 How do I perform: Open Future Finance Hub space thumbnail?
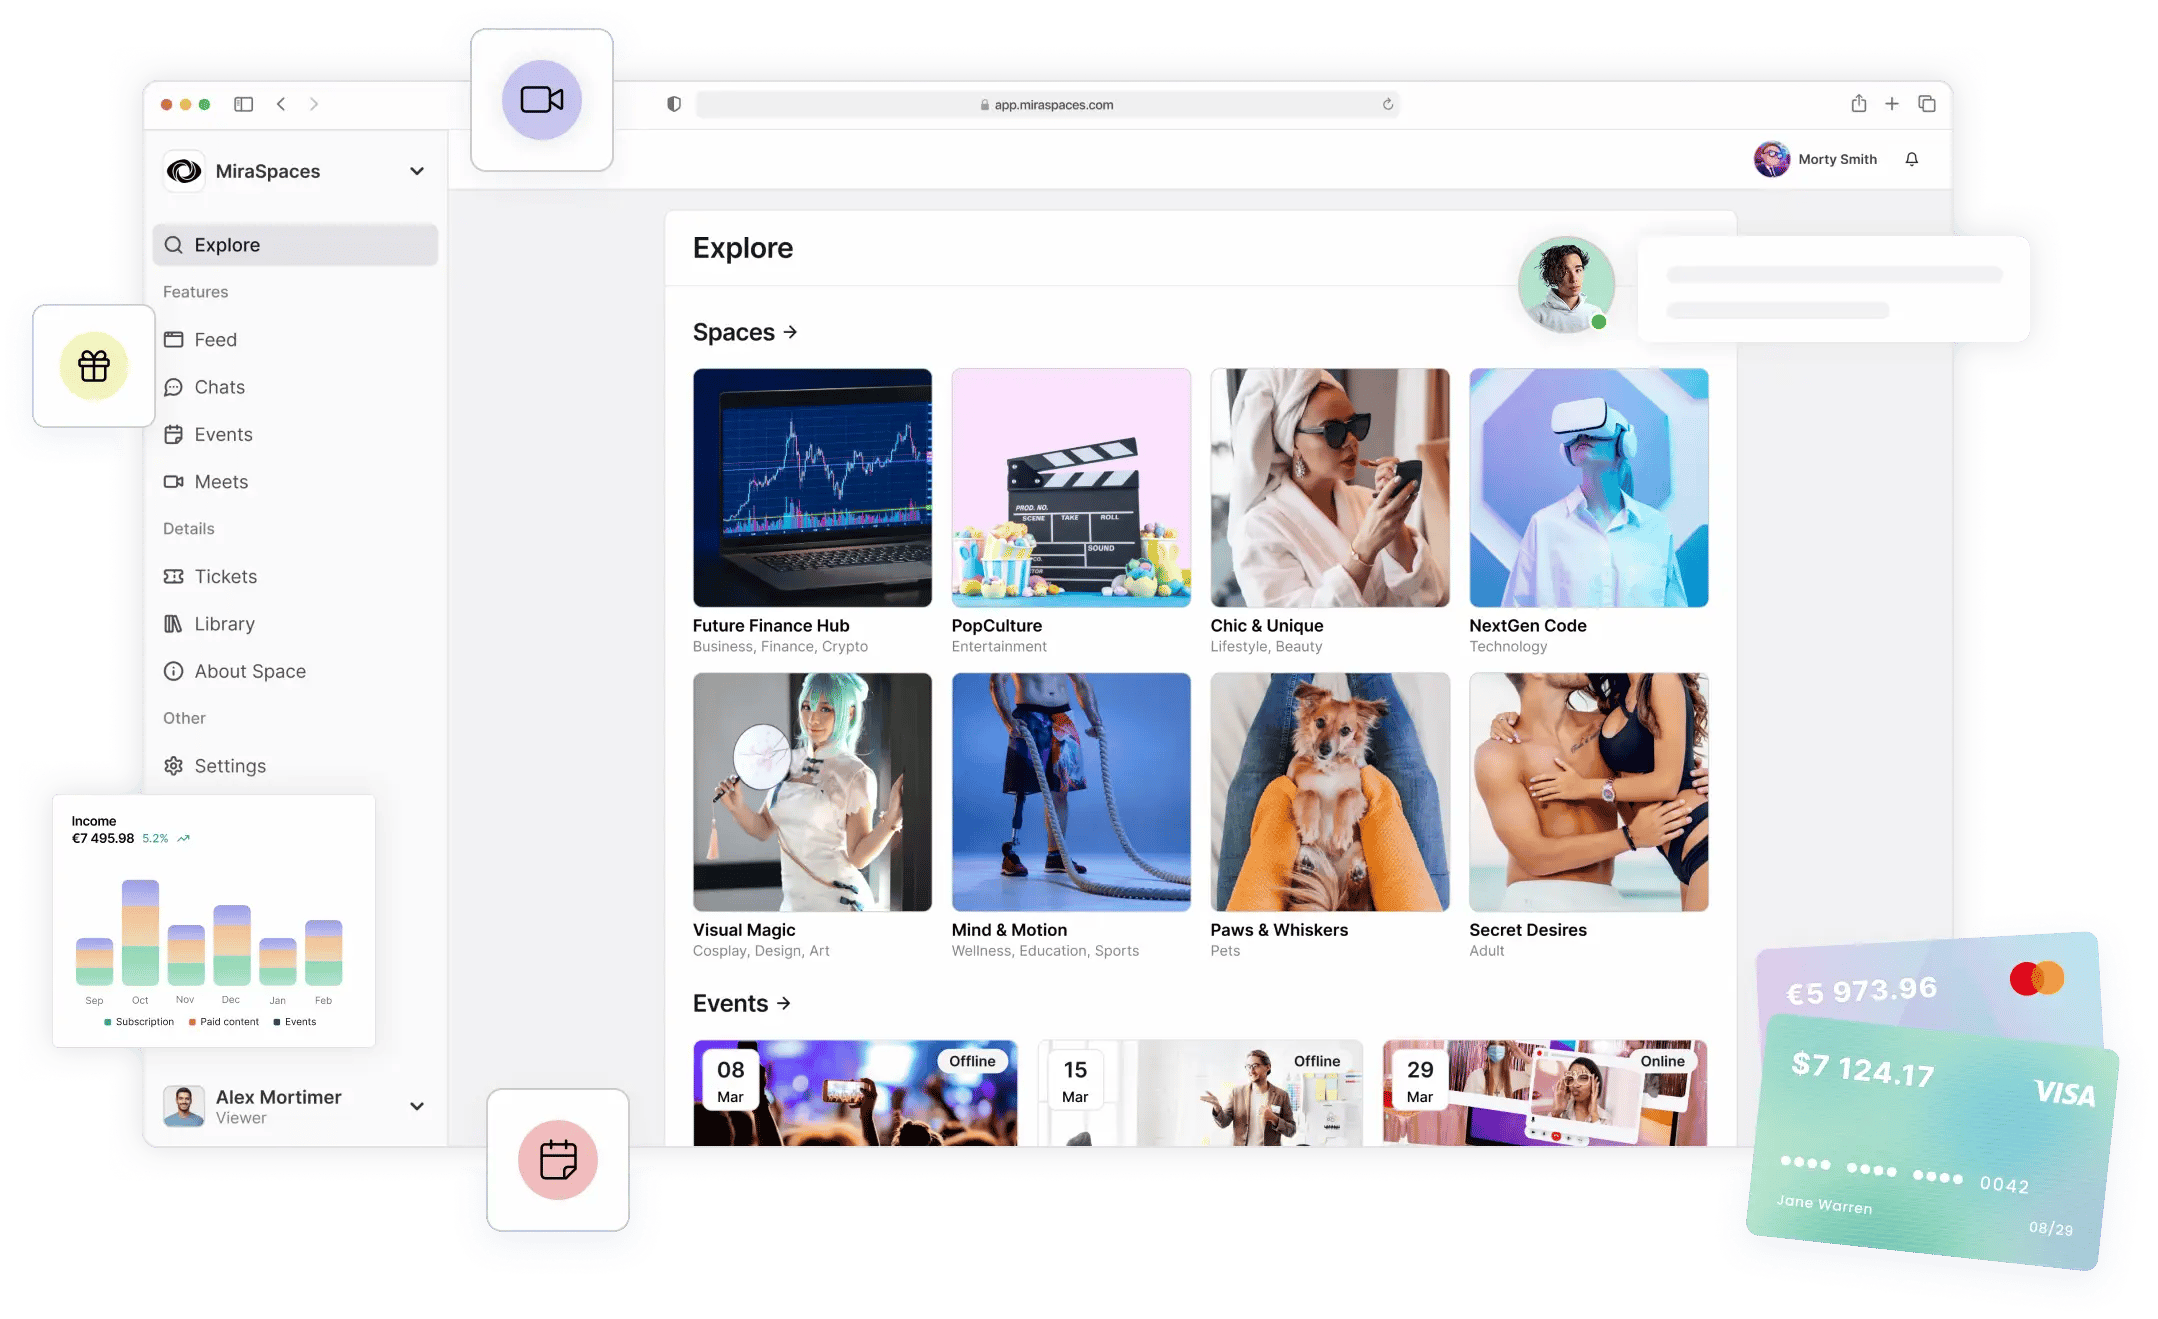[x=811, y=488]
